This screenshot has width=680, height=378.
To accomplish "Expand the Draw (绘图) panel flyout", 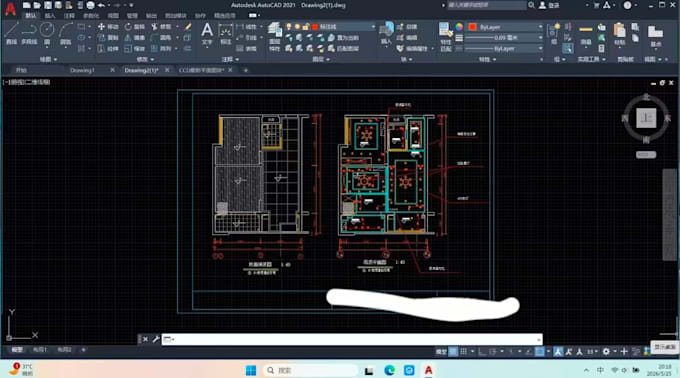I will pos(48,59).
